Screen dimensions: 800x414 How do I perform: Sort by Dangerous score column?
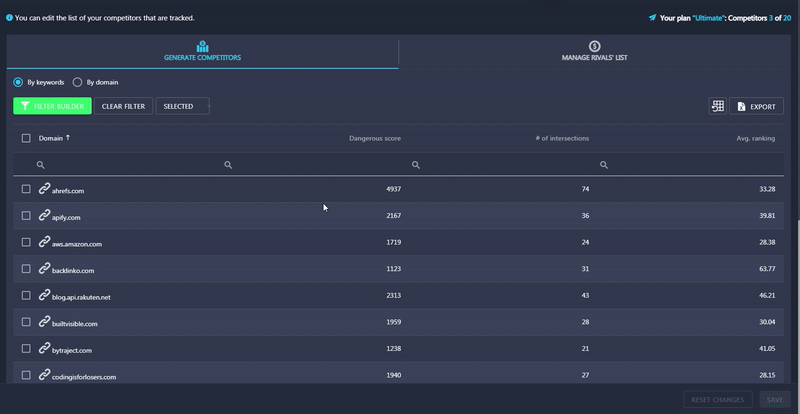(x=375, y=138)
